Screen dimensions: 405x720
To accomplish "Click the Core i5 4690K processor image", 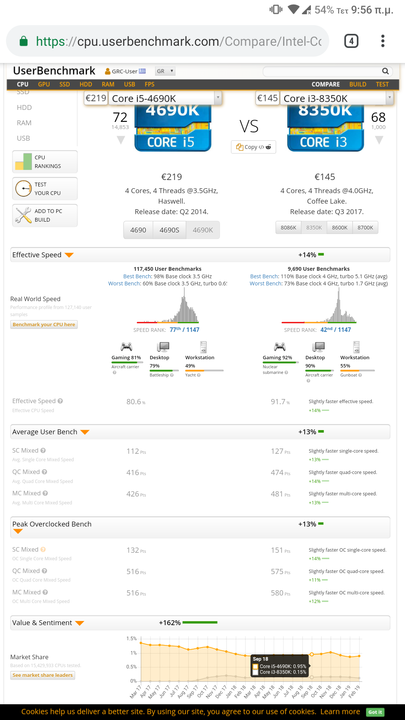I will tap(172, 128).
